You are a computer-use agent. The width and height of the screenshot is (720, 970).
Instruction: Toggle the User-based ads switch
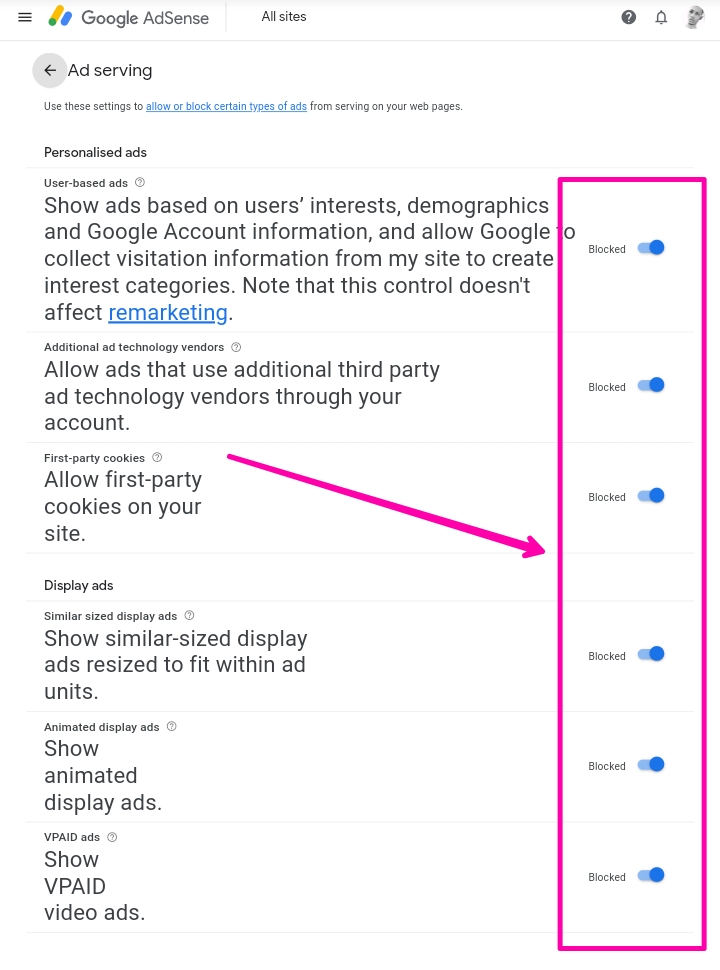(x=651, y=248)
